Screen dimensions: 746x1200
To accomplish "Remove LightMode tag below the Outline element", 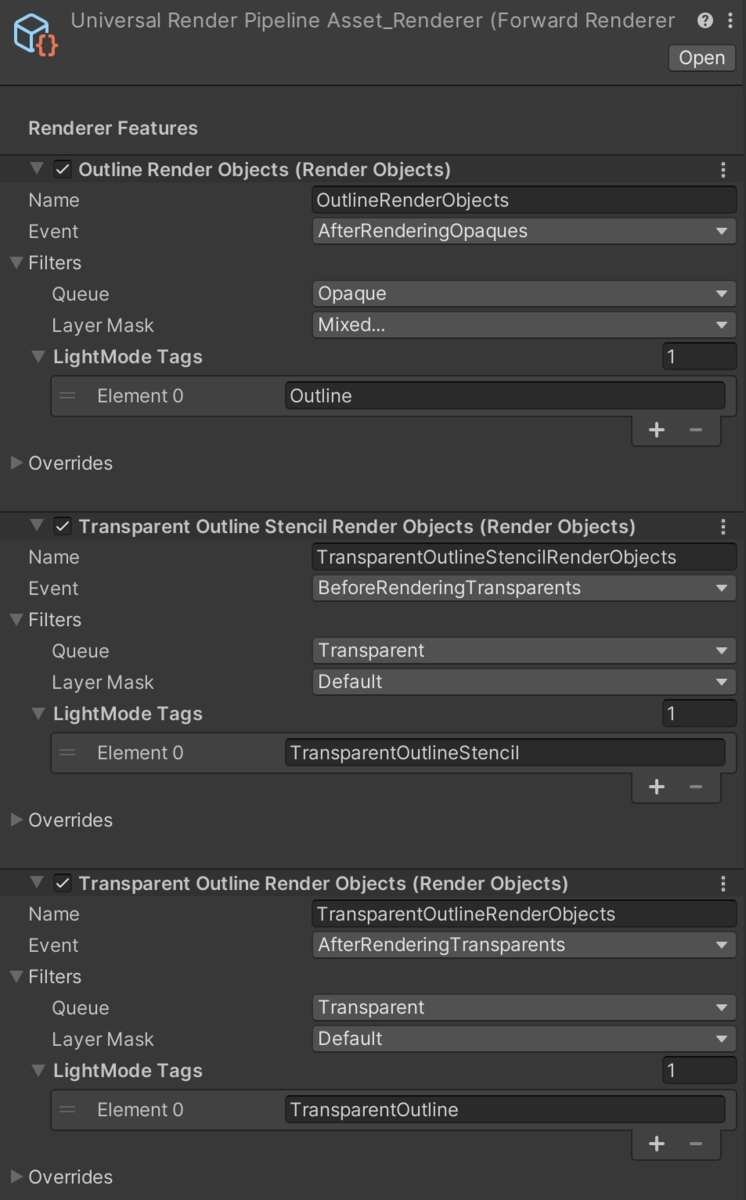I will click(x=696, y=430).
